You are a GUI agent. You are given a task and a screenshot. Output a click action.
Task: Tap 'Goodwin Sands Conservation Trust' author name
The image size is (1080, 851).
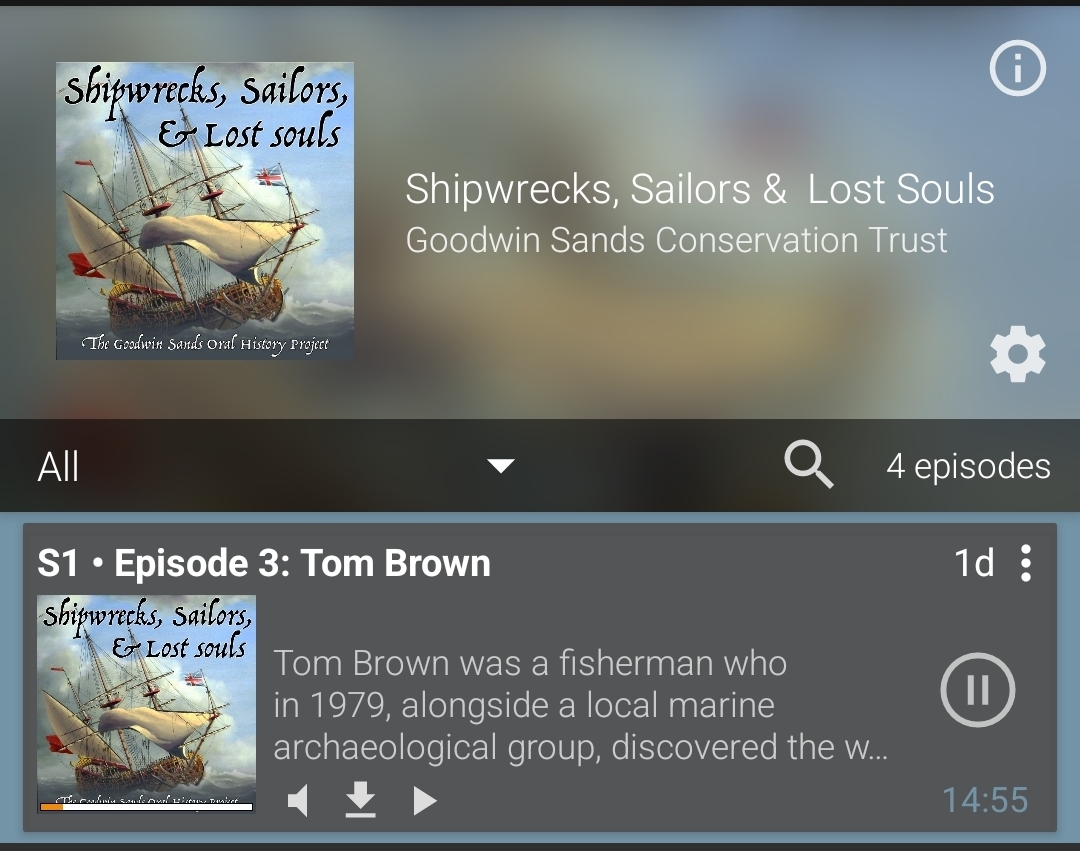point(676,240)
